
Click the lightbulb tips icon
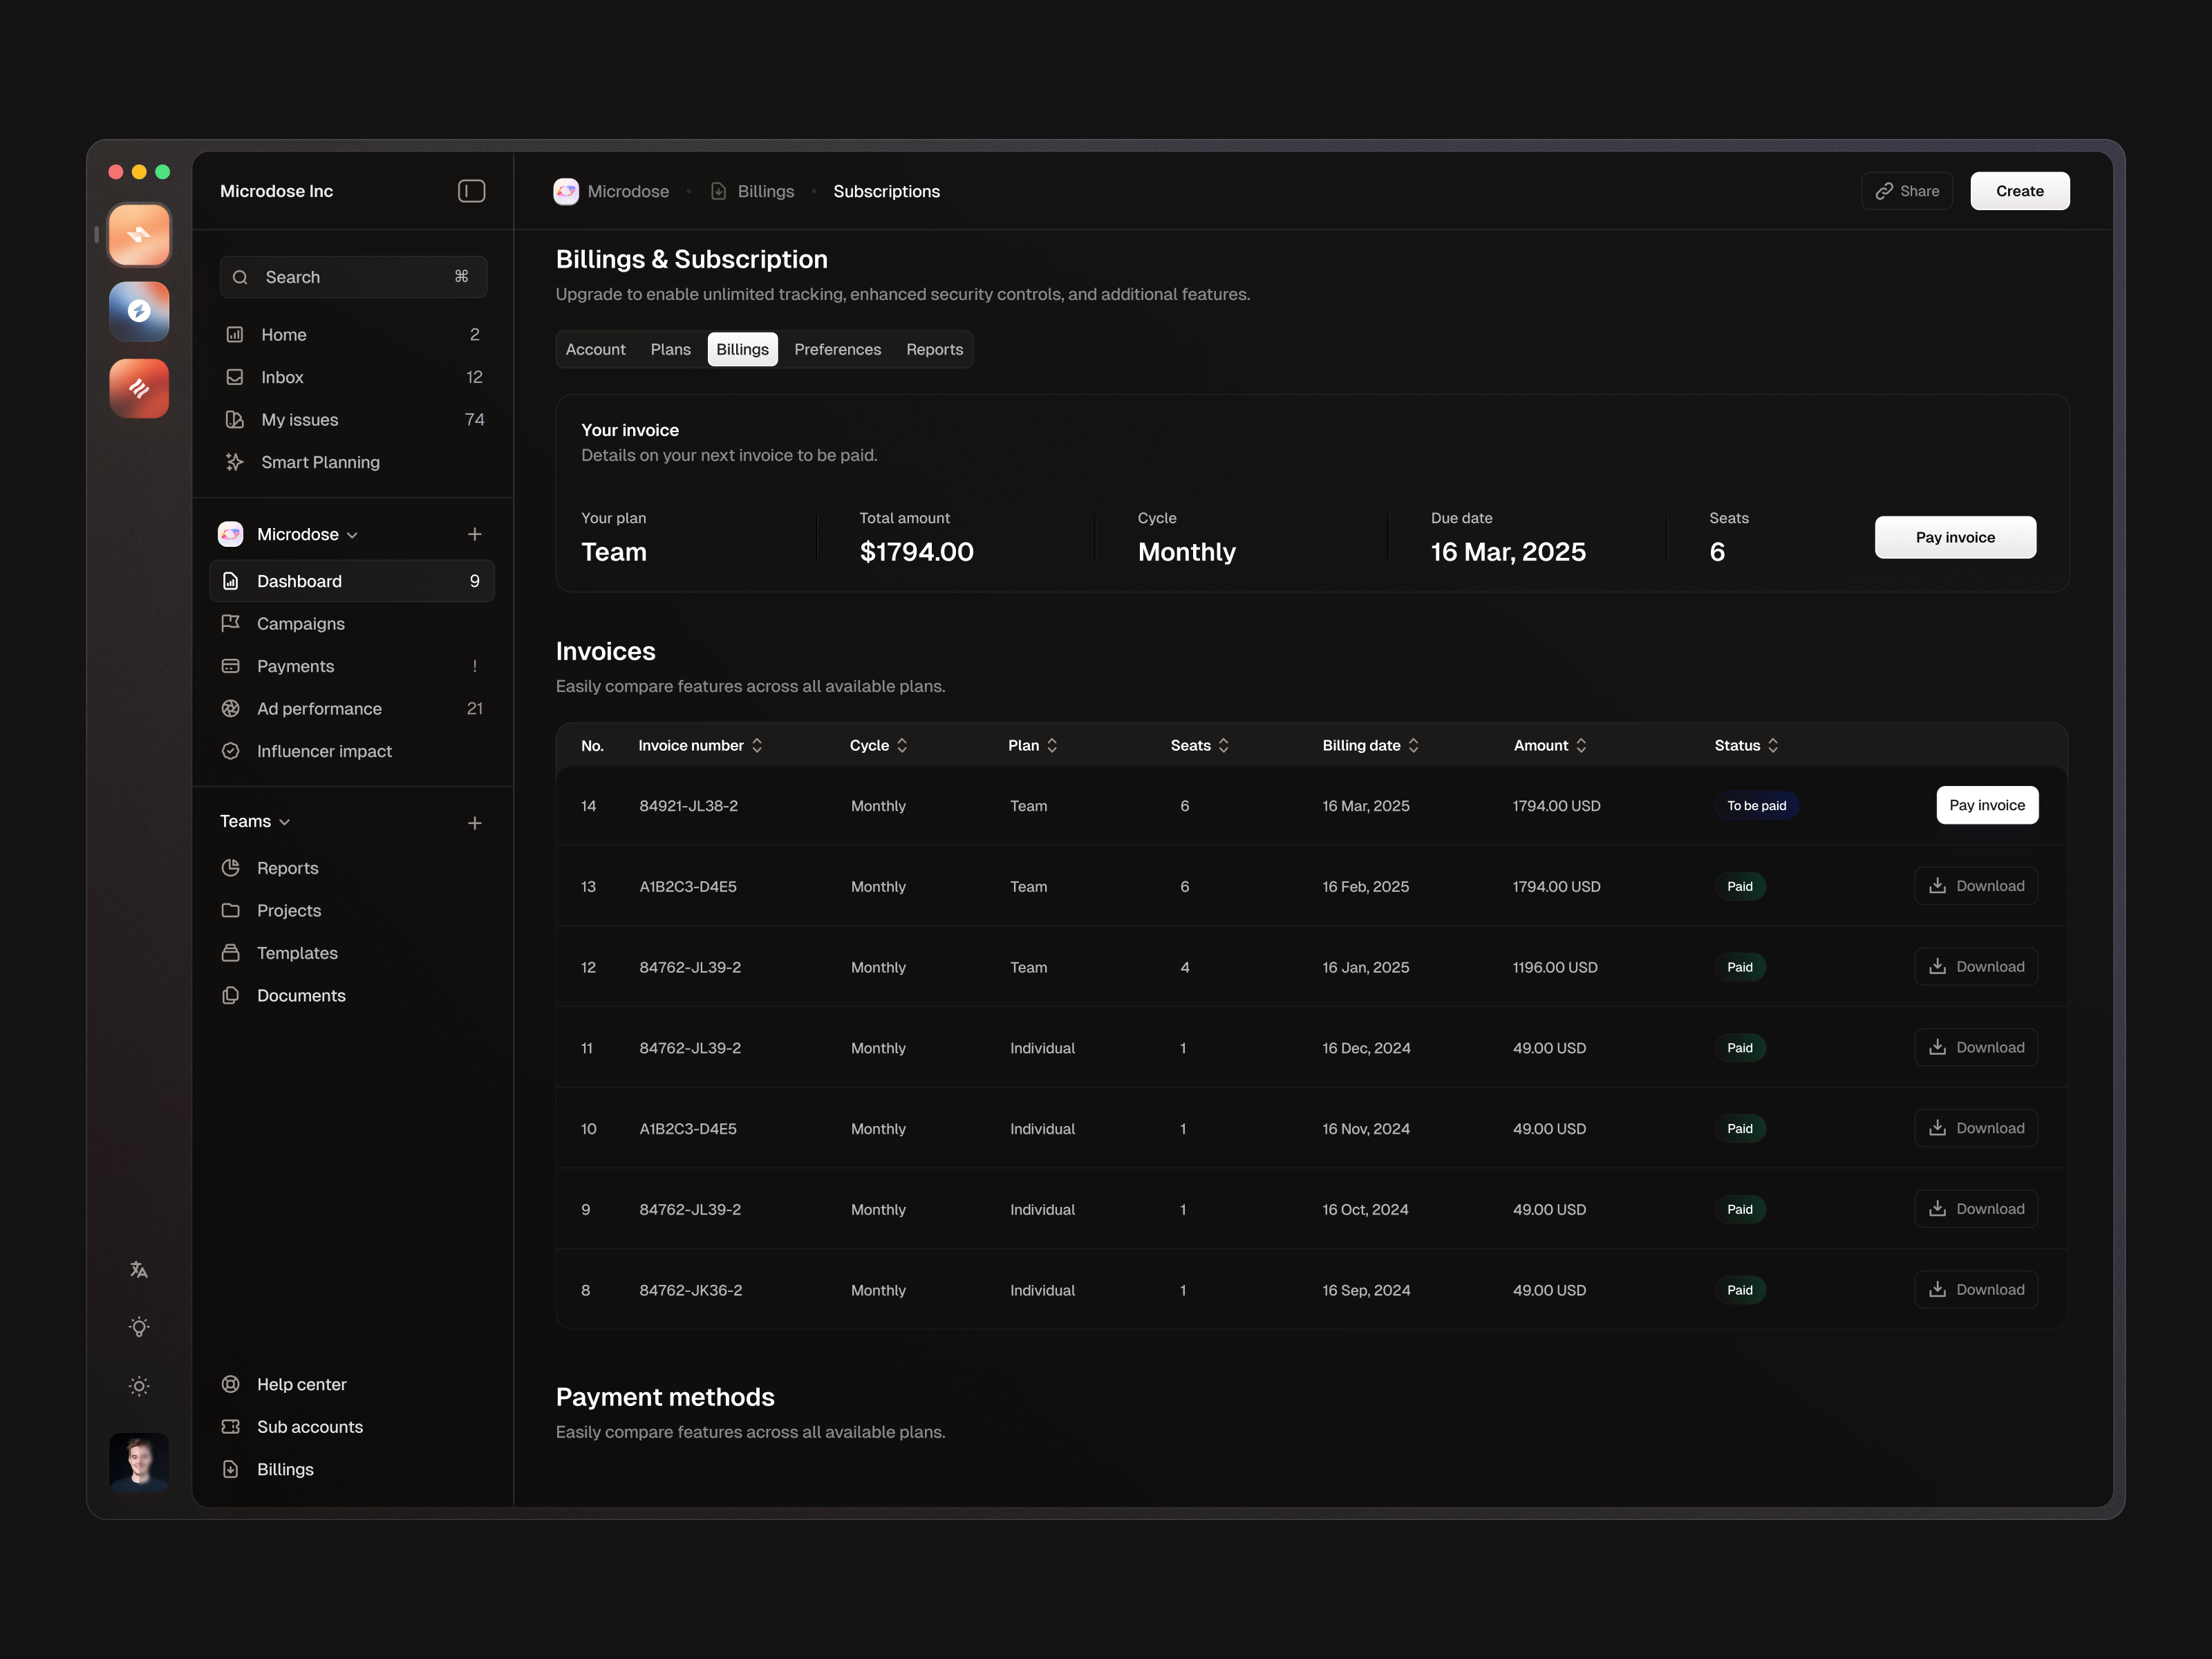tap(139, 1327)
